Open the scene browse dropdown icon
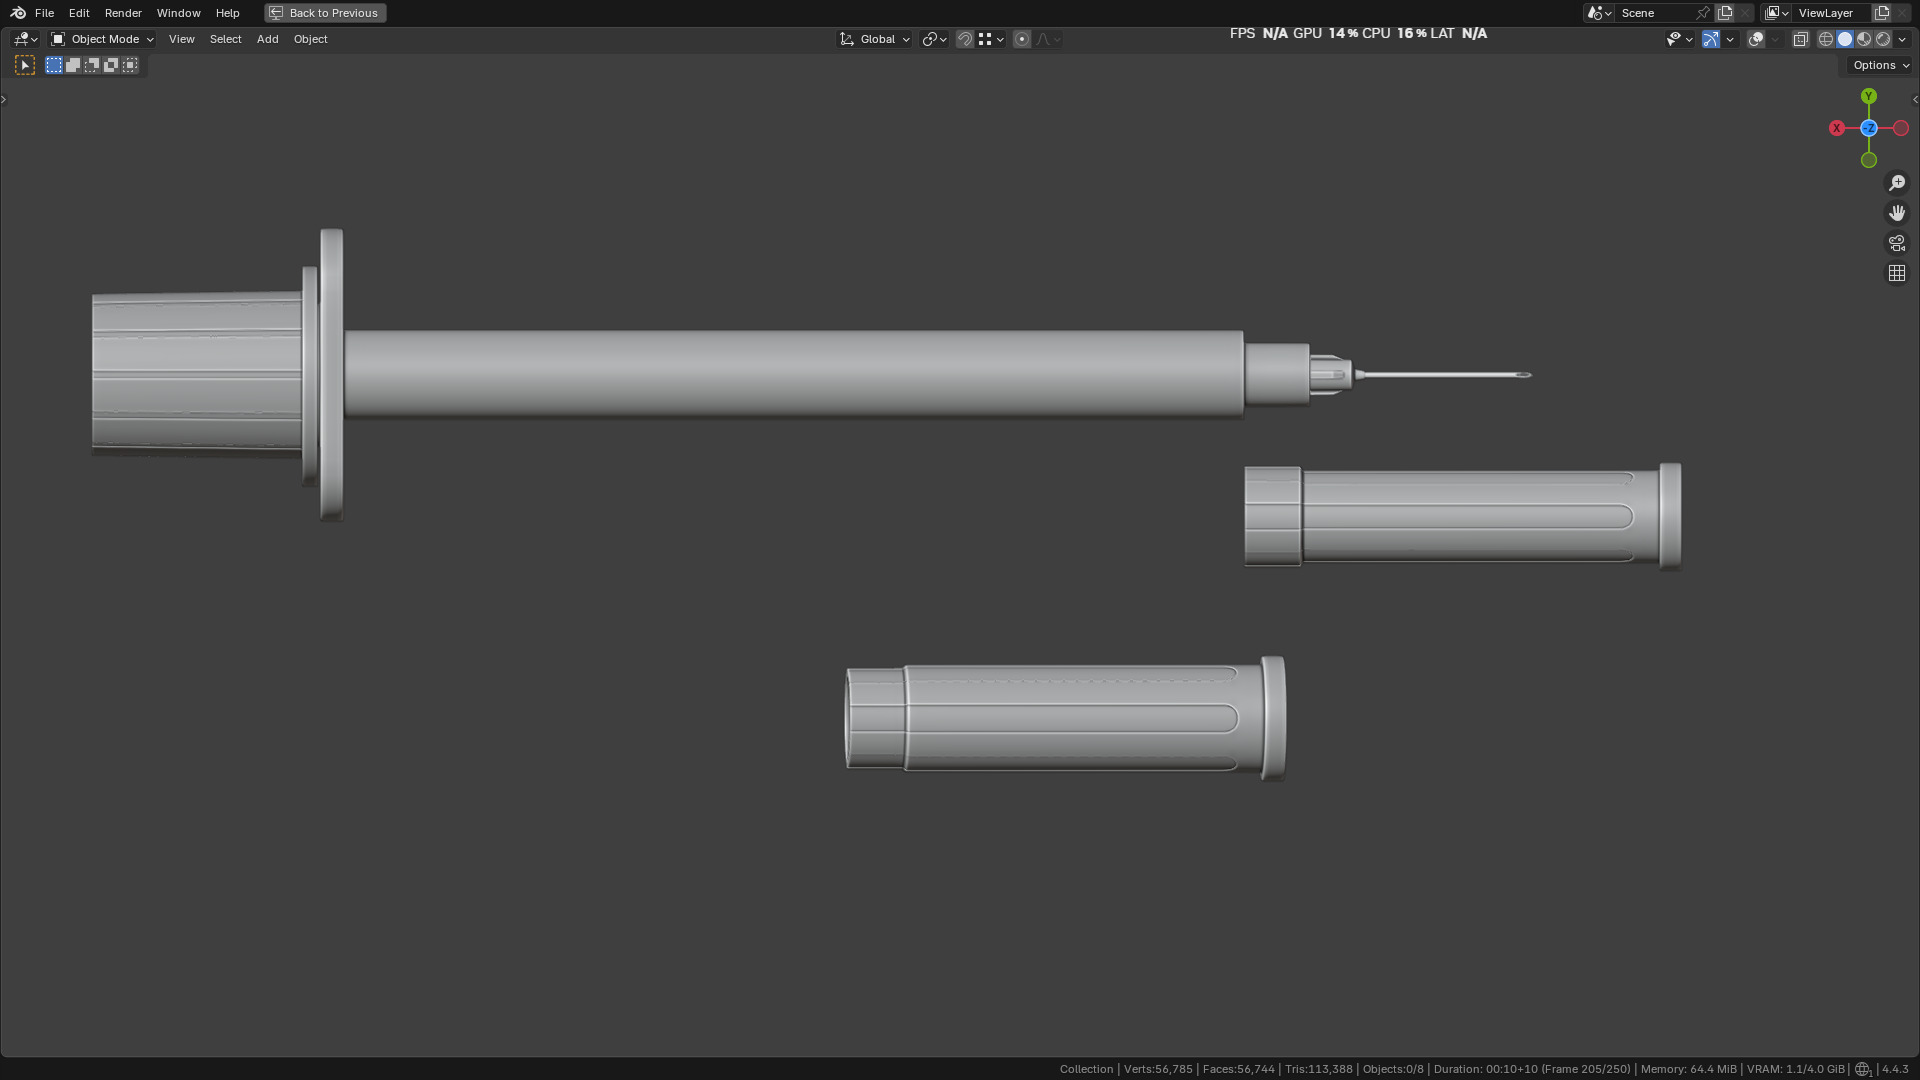 point(1598,13)
